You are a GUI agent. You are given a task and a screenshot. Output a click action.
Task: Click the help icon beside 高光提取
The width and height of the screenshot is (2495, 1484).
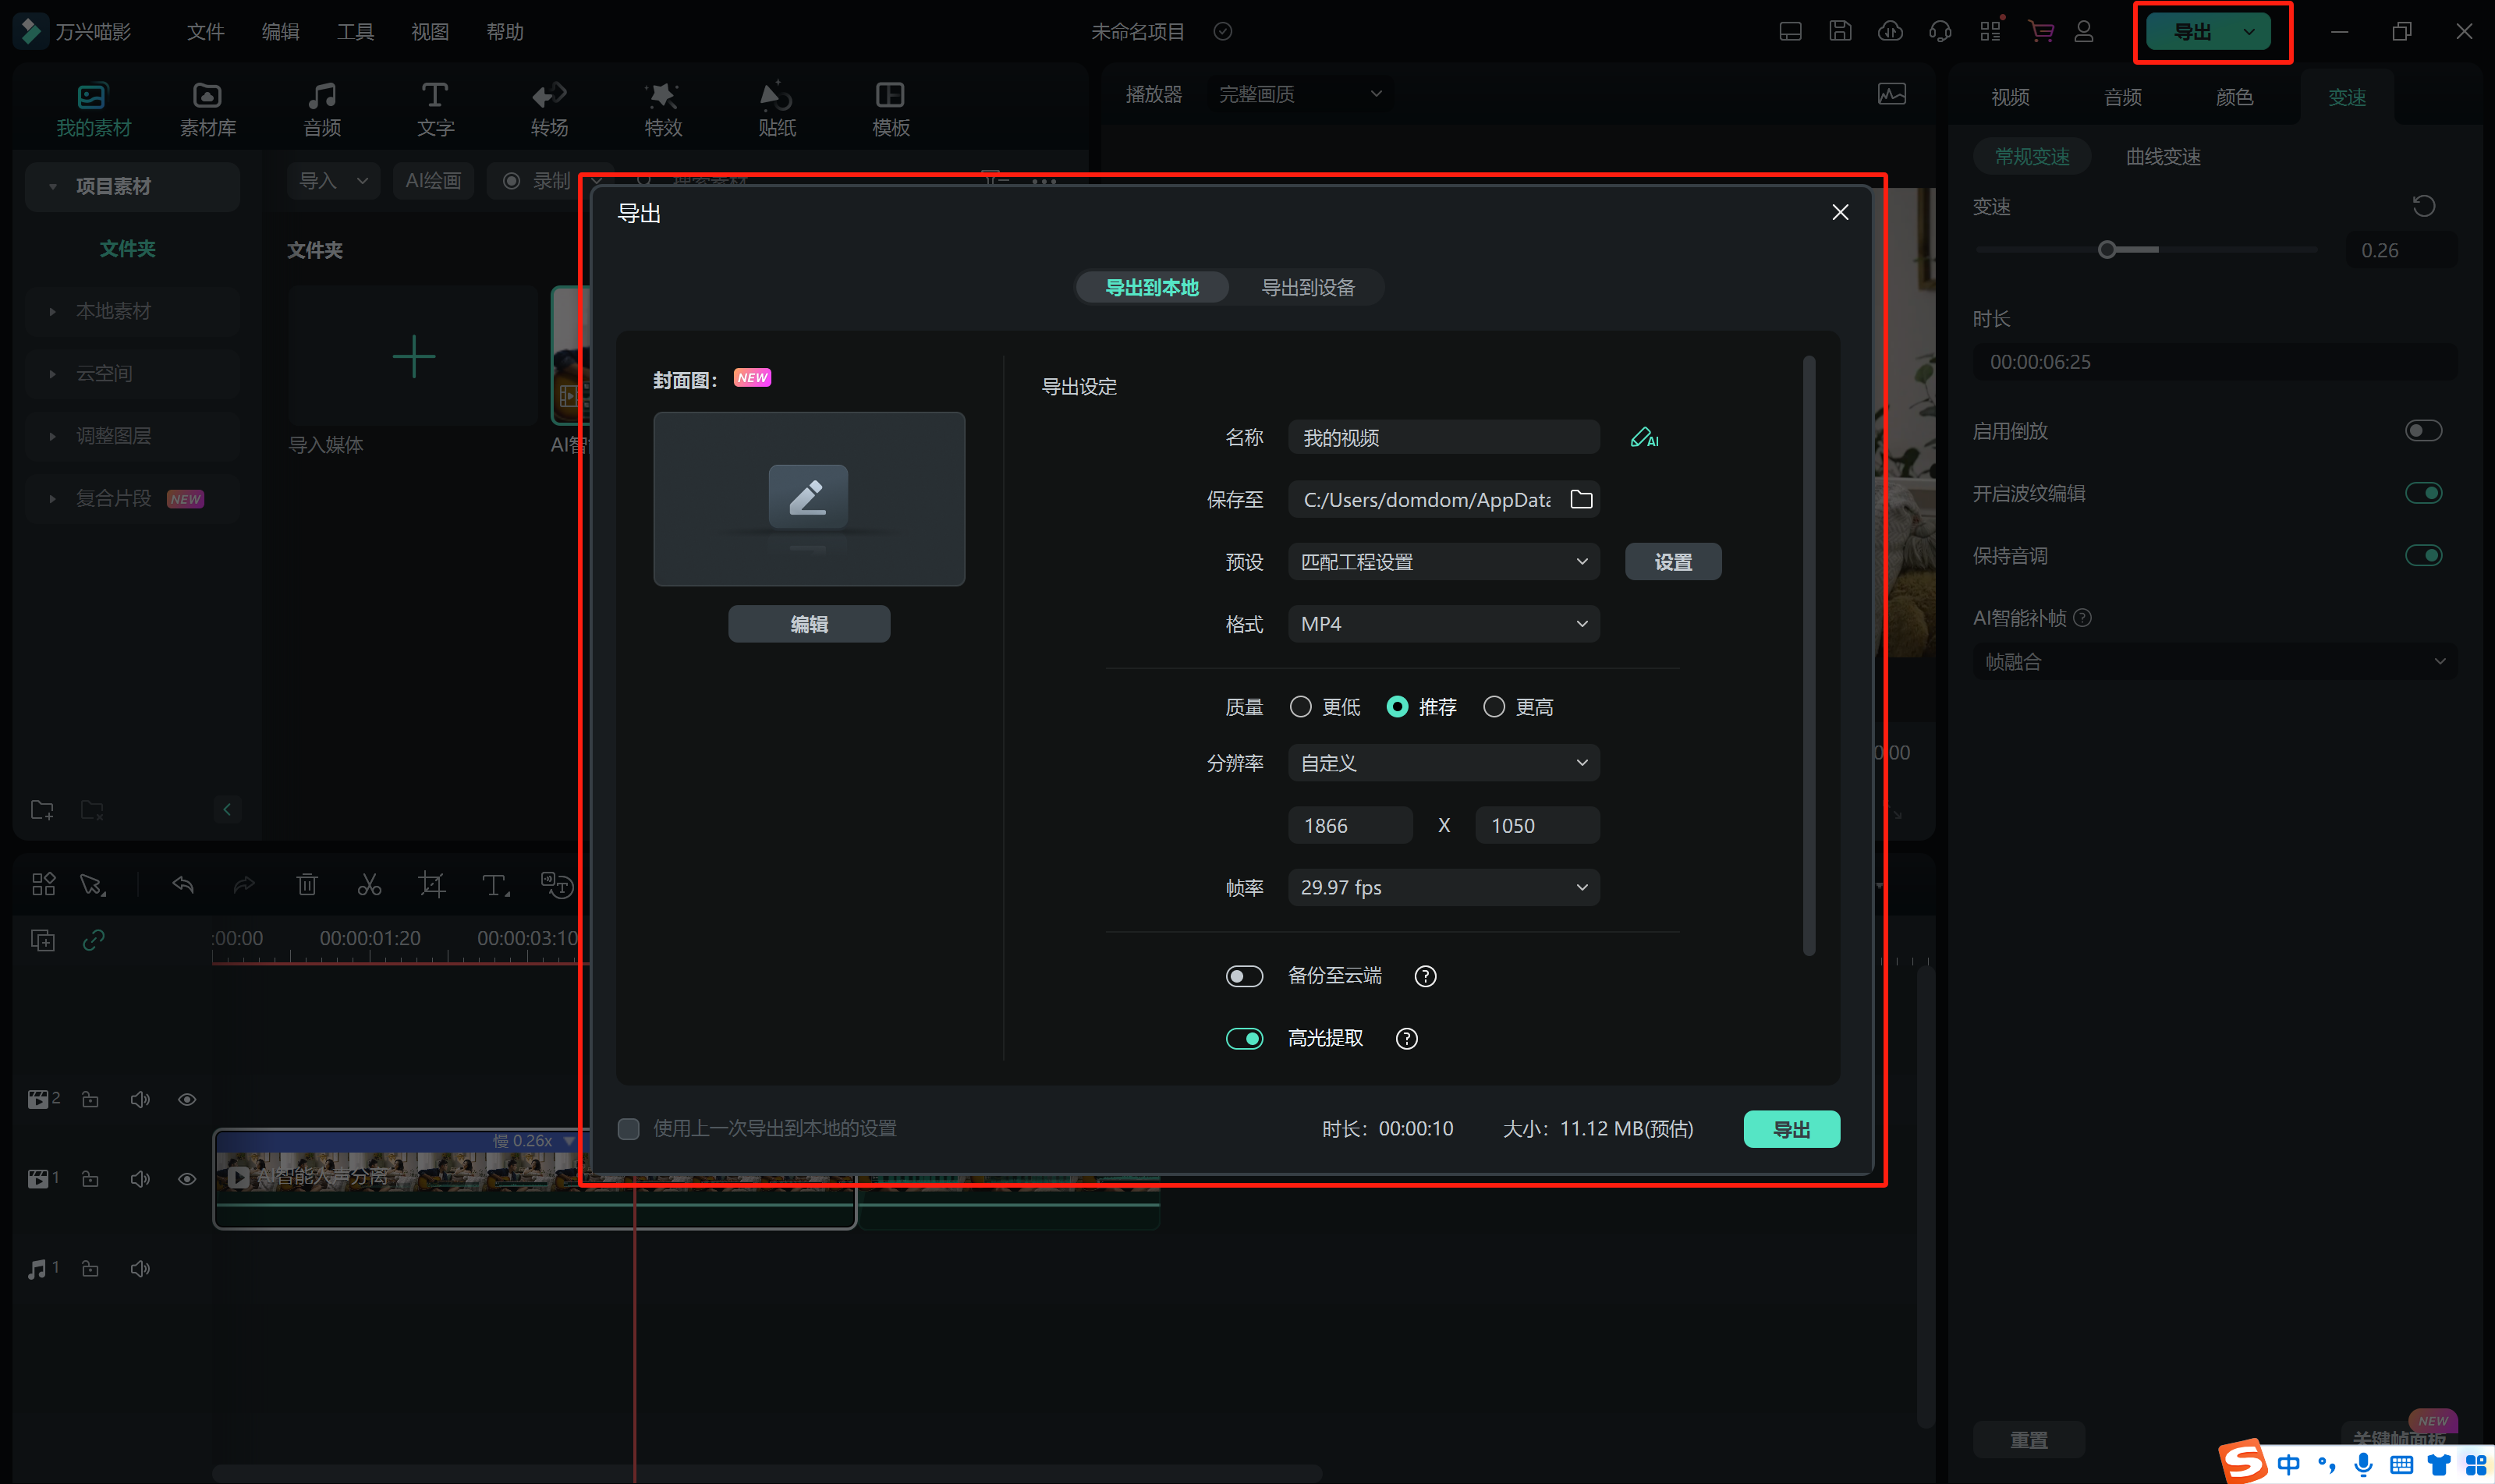pyautogui.click(x=1406, y=1039)
